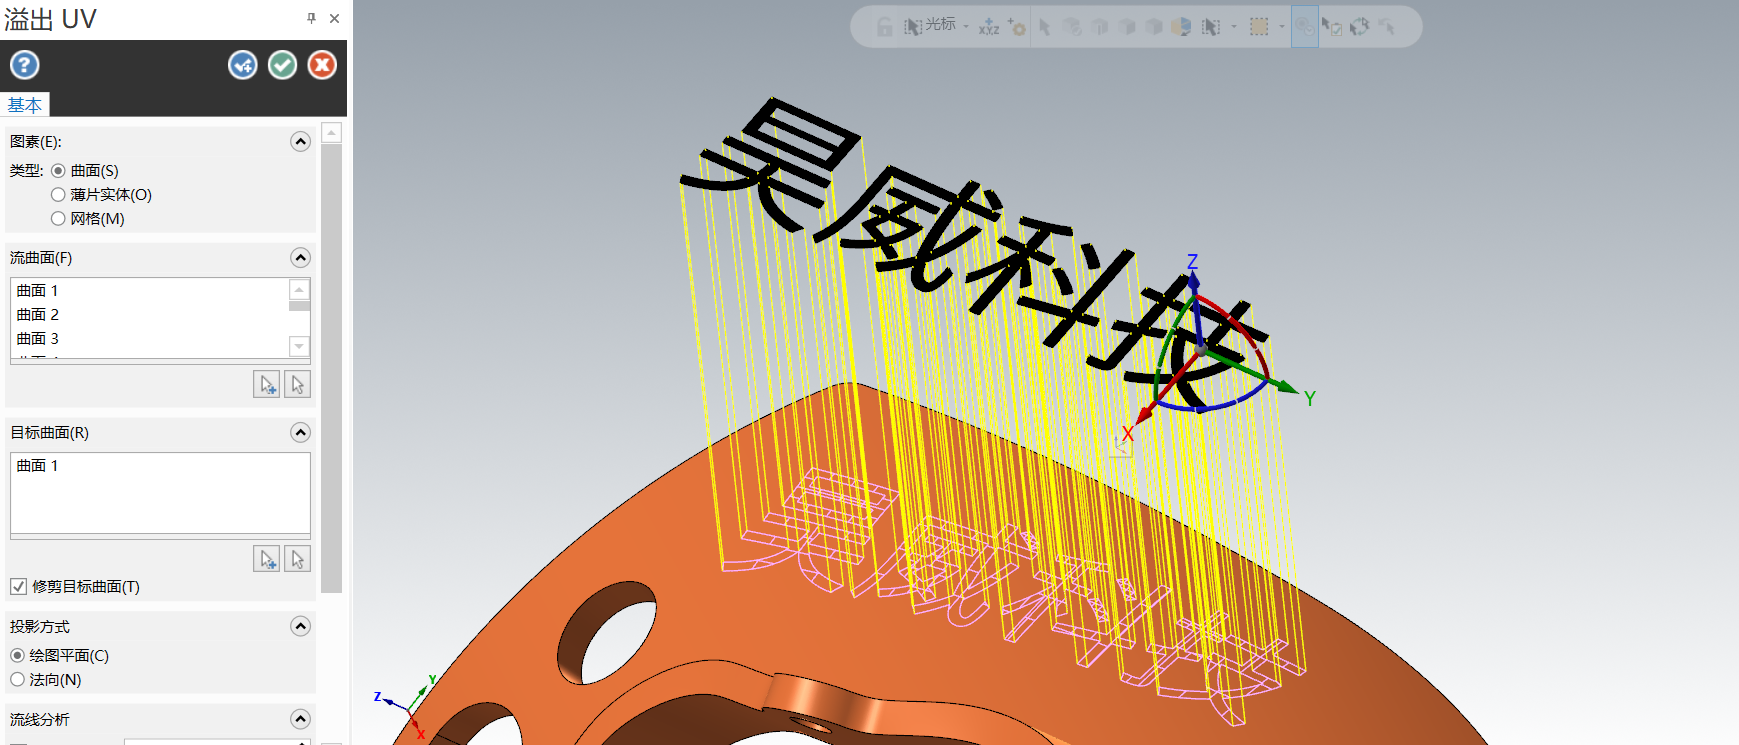This screenshot has width=1739, height=745.
Task: Select the 网格(M) type radio
Action: click(x=58, y=219)
